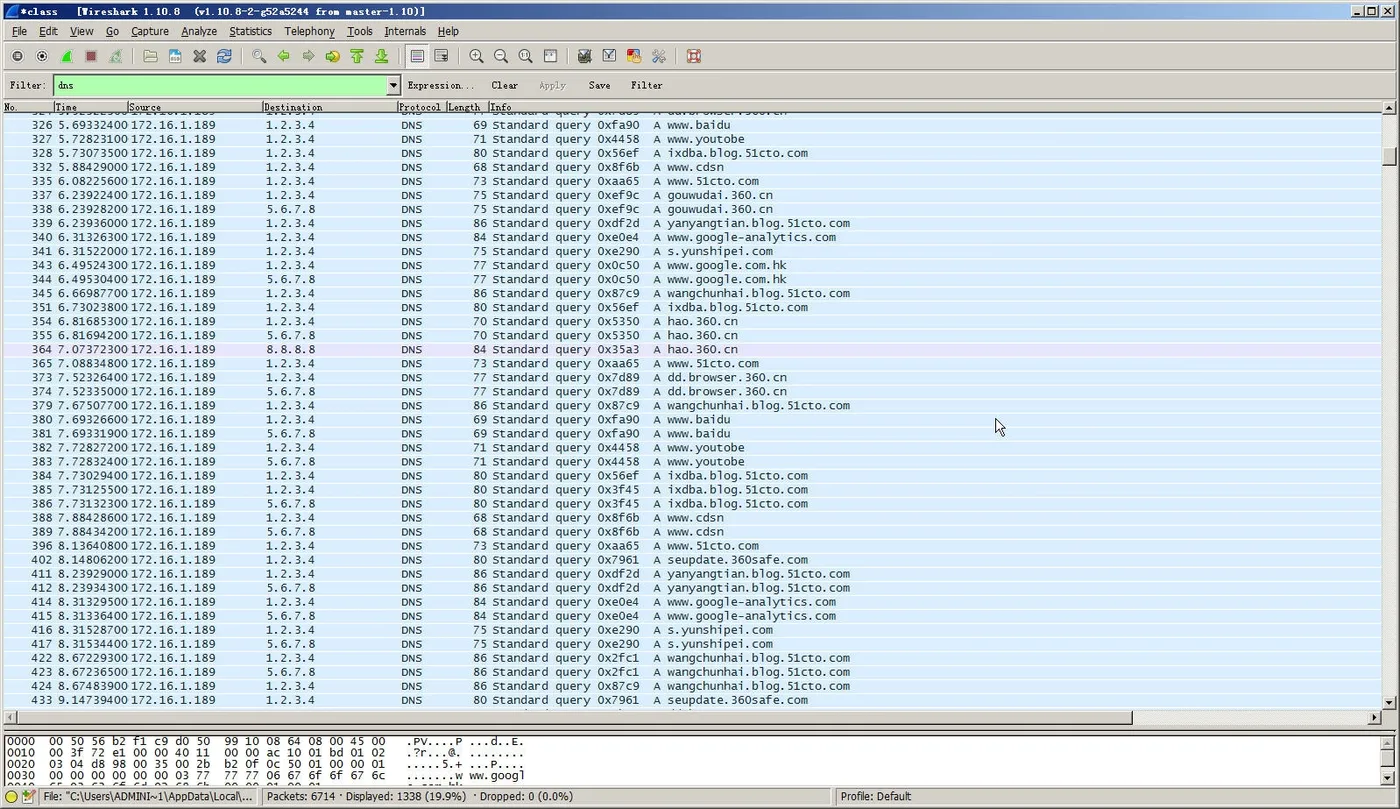
Task: Jump to the last packet icon
Action: (x=382, y=57)
